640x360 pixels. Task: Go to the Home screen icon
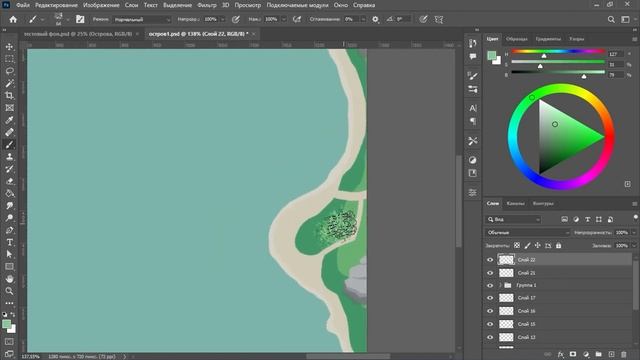[x=13, y=19]
